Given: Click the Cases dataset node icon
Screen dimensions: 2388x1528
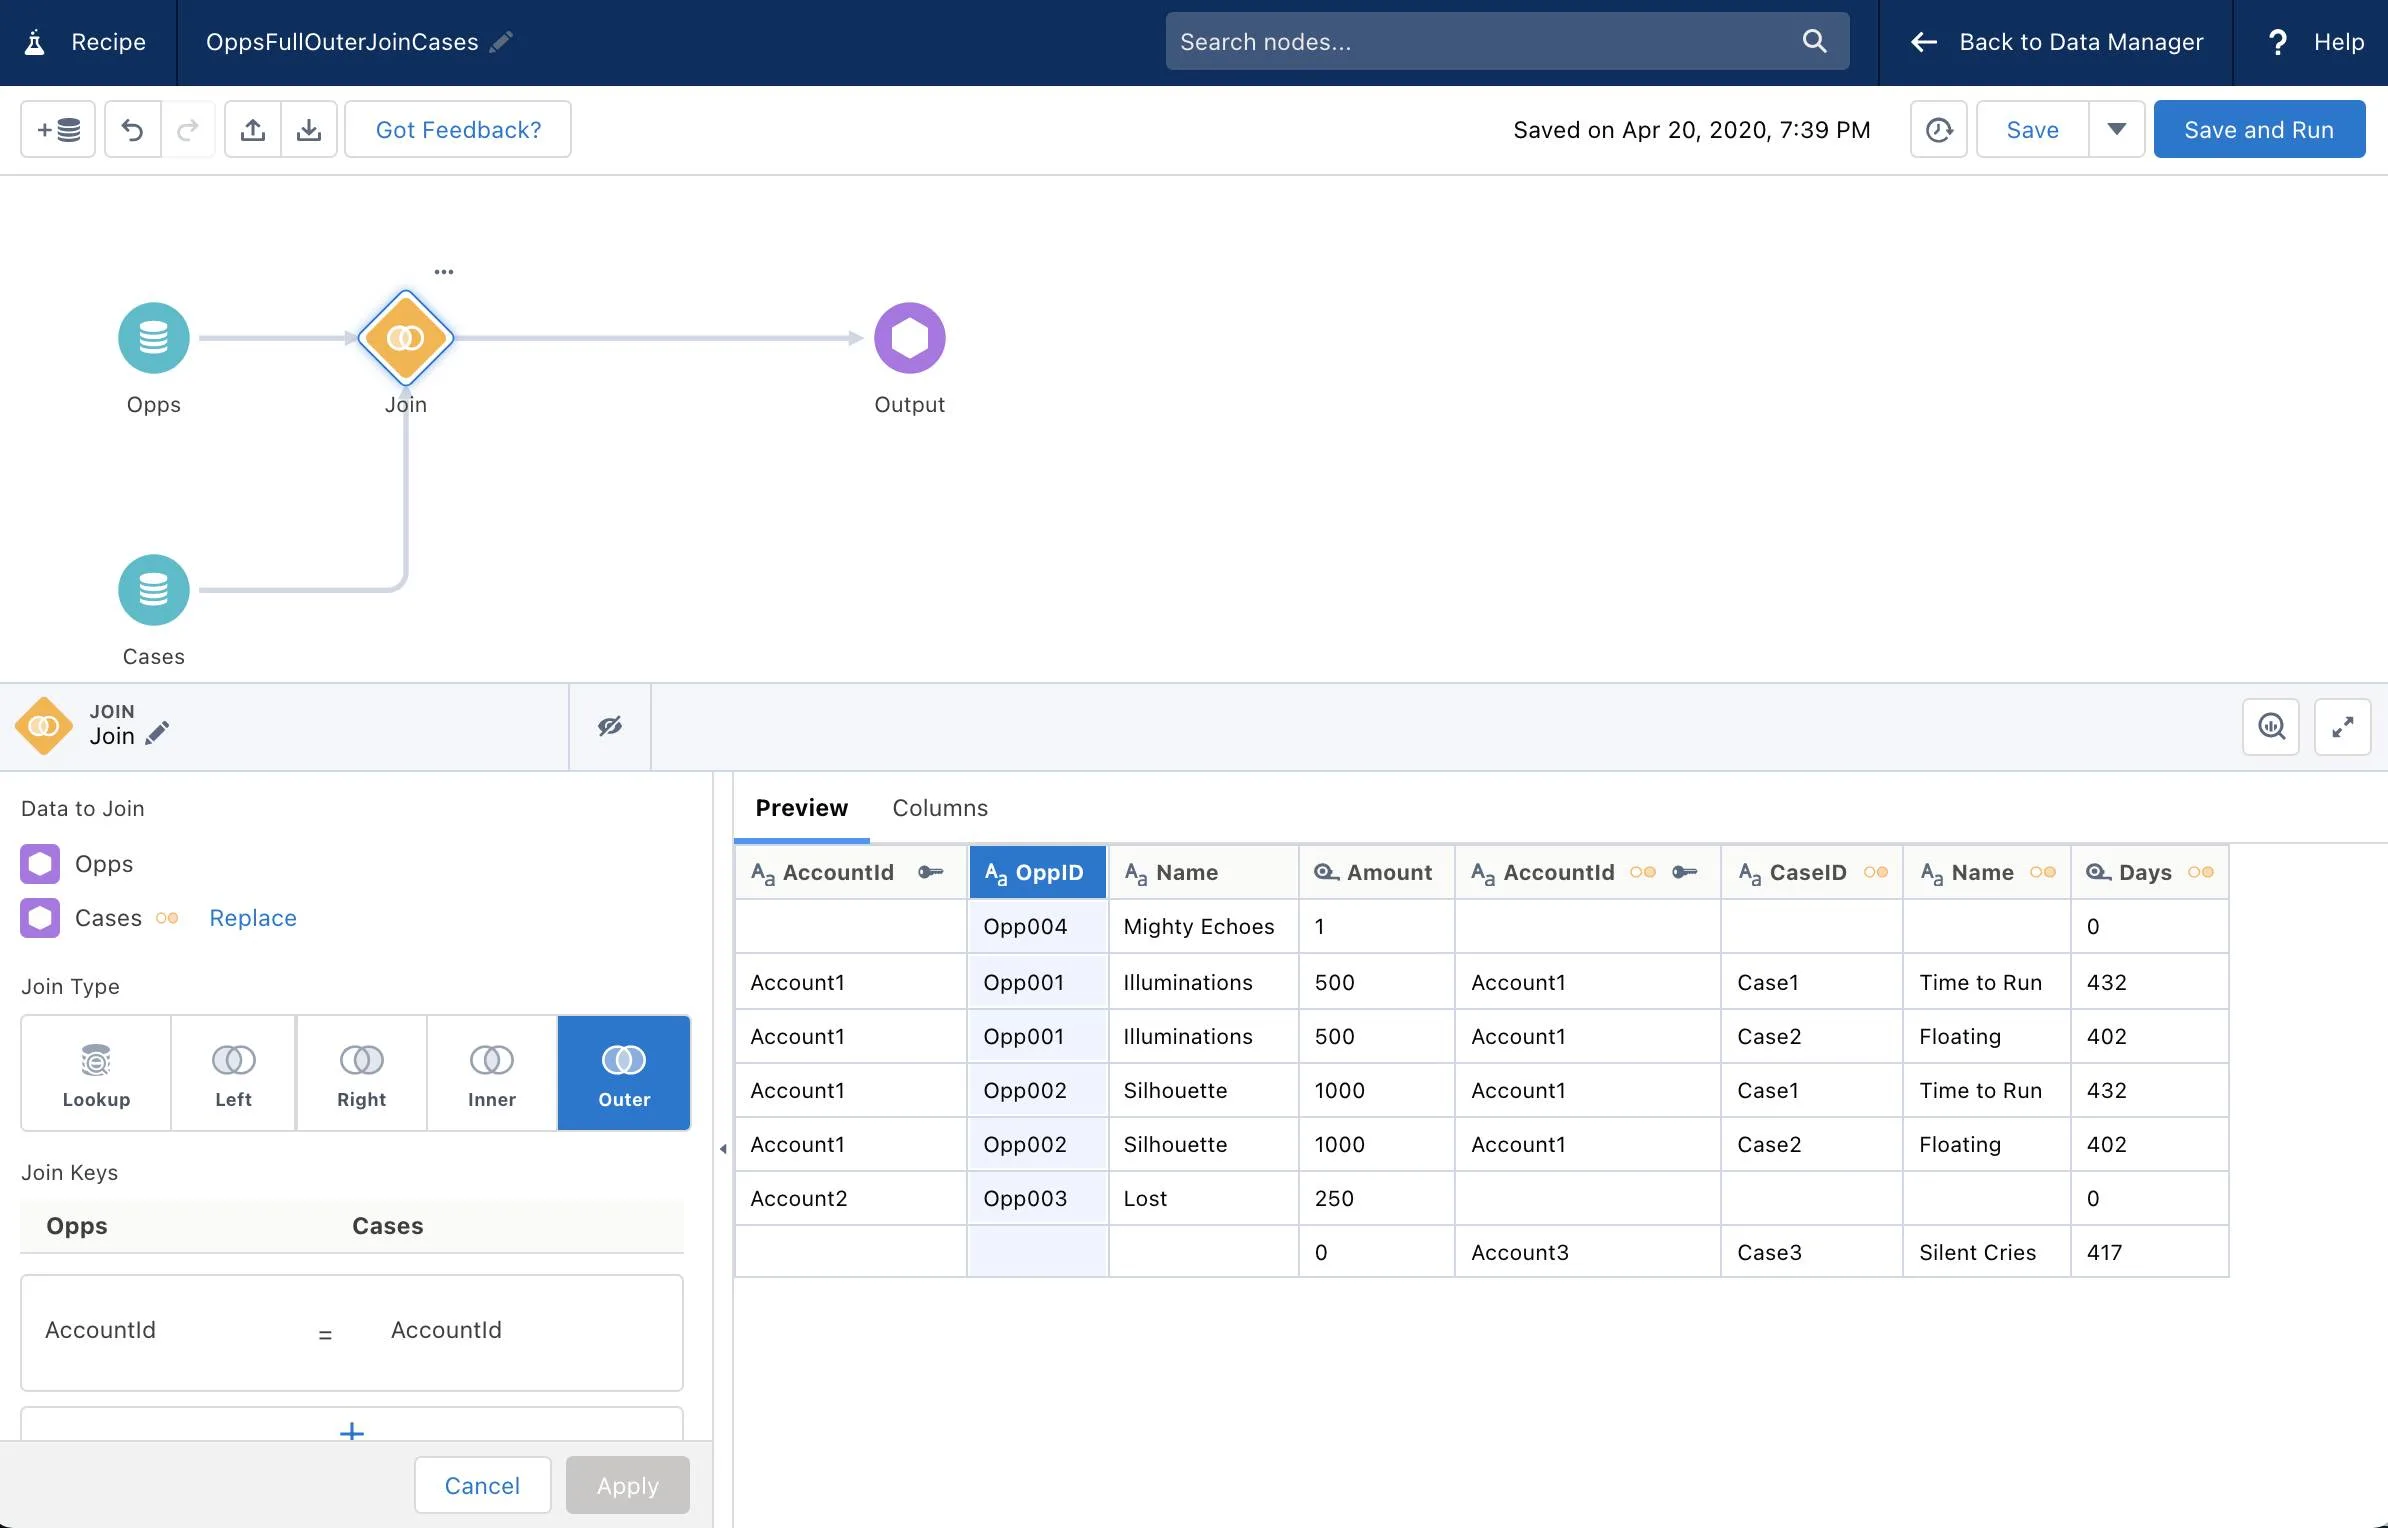Looking at the screenshot, I should (x=153, y=590).
